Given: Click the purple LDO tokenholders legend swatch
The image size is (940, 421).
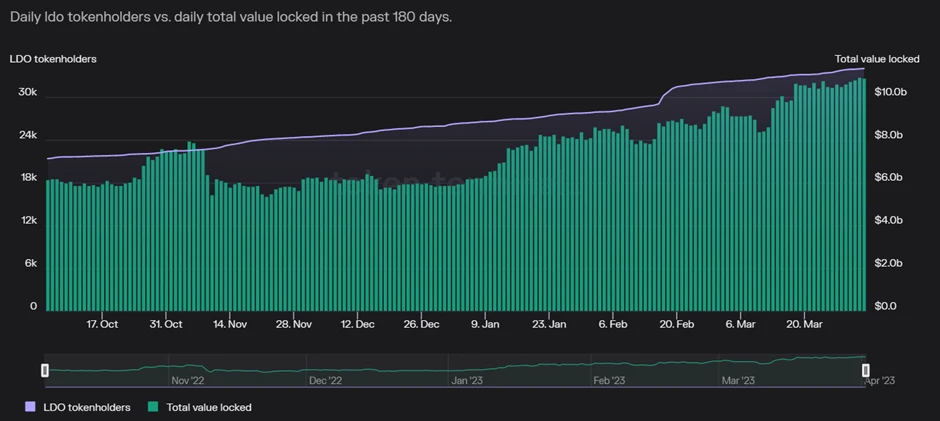Looking at the screenshot, I should [x=30, y=407].
